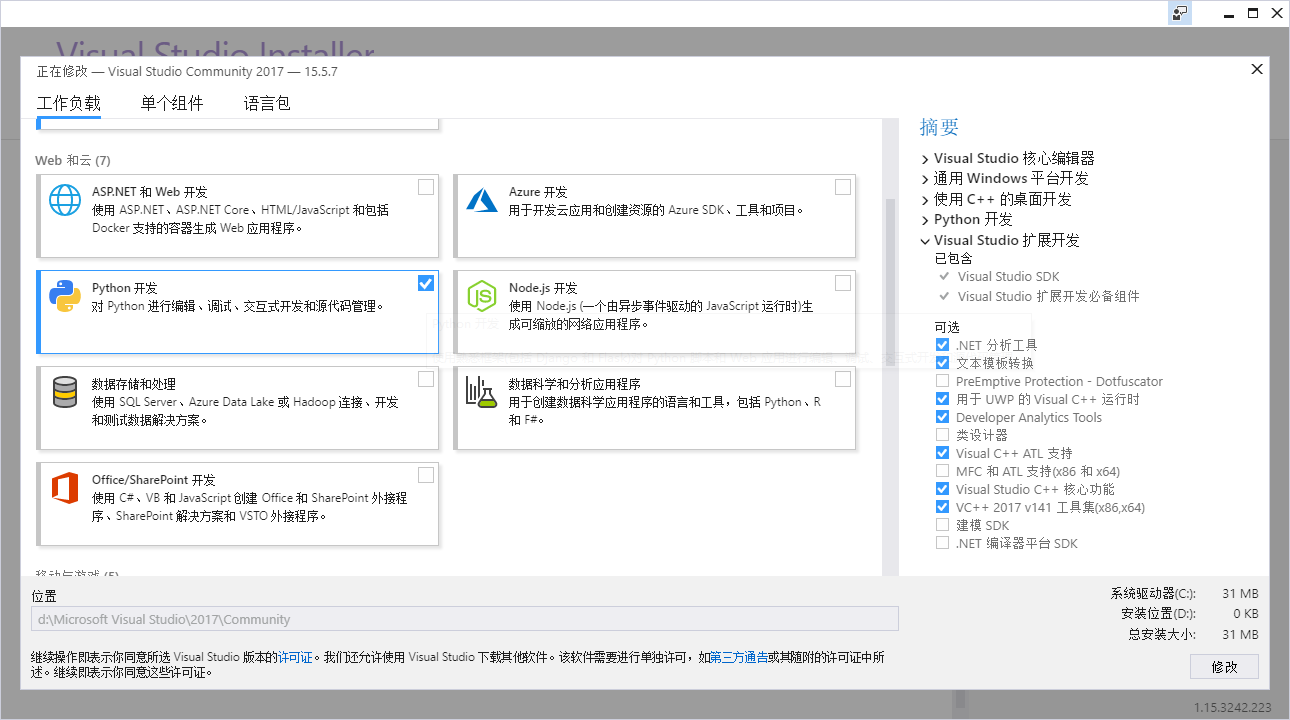Viewport: 1290px width, 720px height.
Task: Check the ASP.NET 和 Web 开发 workload
Action: [x=426, y=187]
